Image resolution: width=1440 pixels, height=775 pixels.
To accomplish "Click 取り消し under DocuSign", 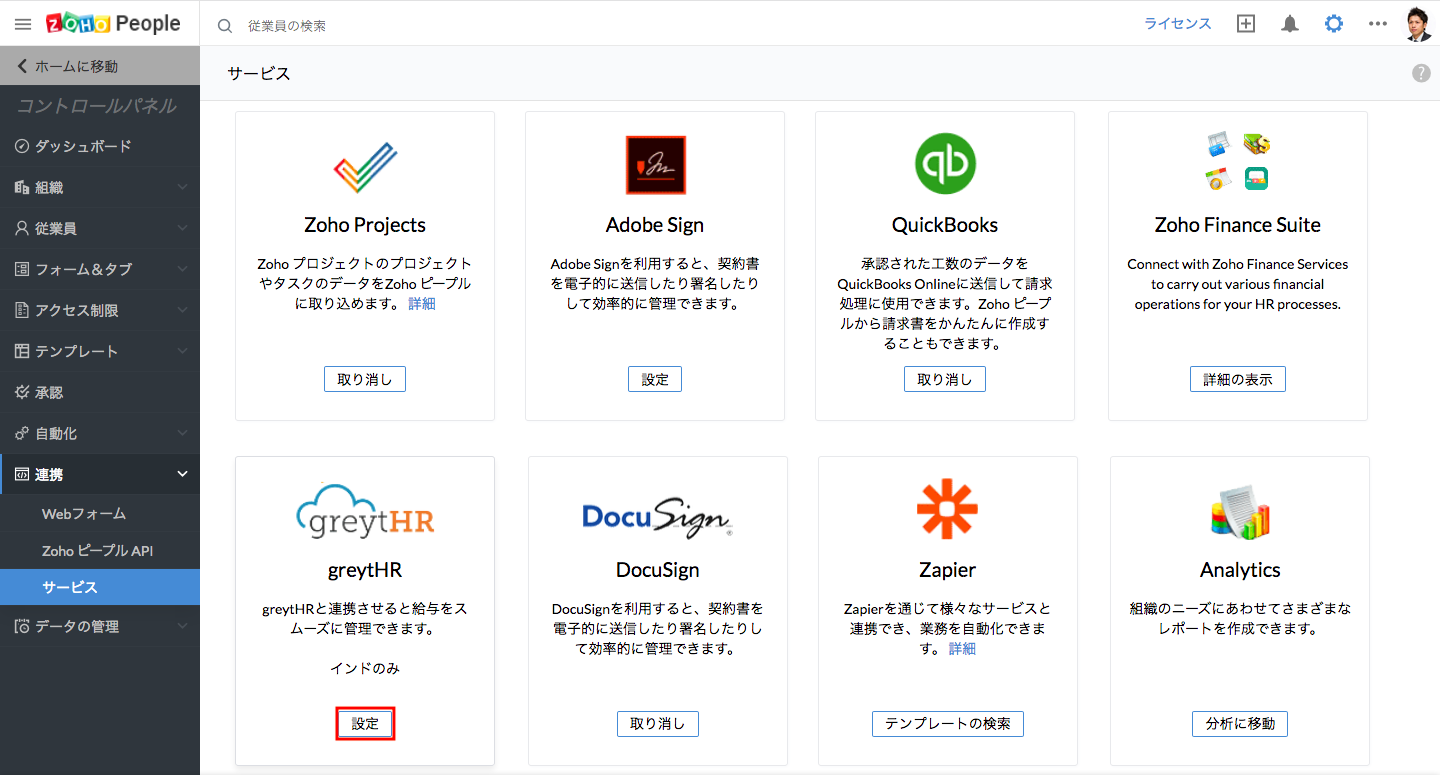I will 658,723.
